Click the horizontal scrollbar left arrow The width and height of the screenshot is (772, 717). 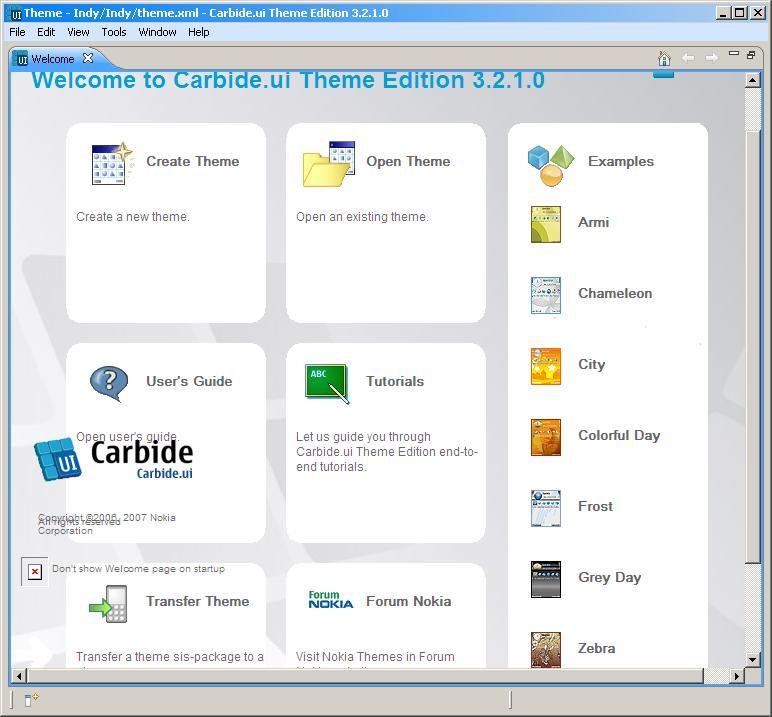[19, 676]
